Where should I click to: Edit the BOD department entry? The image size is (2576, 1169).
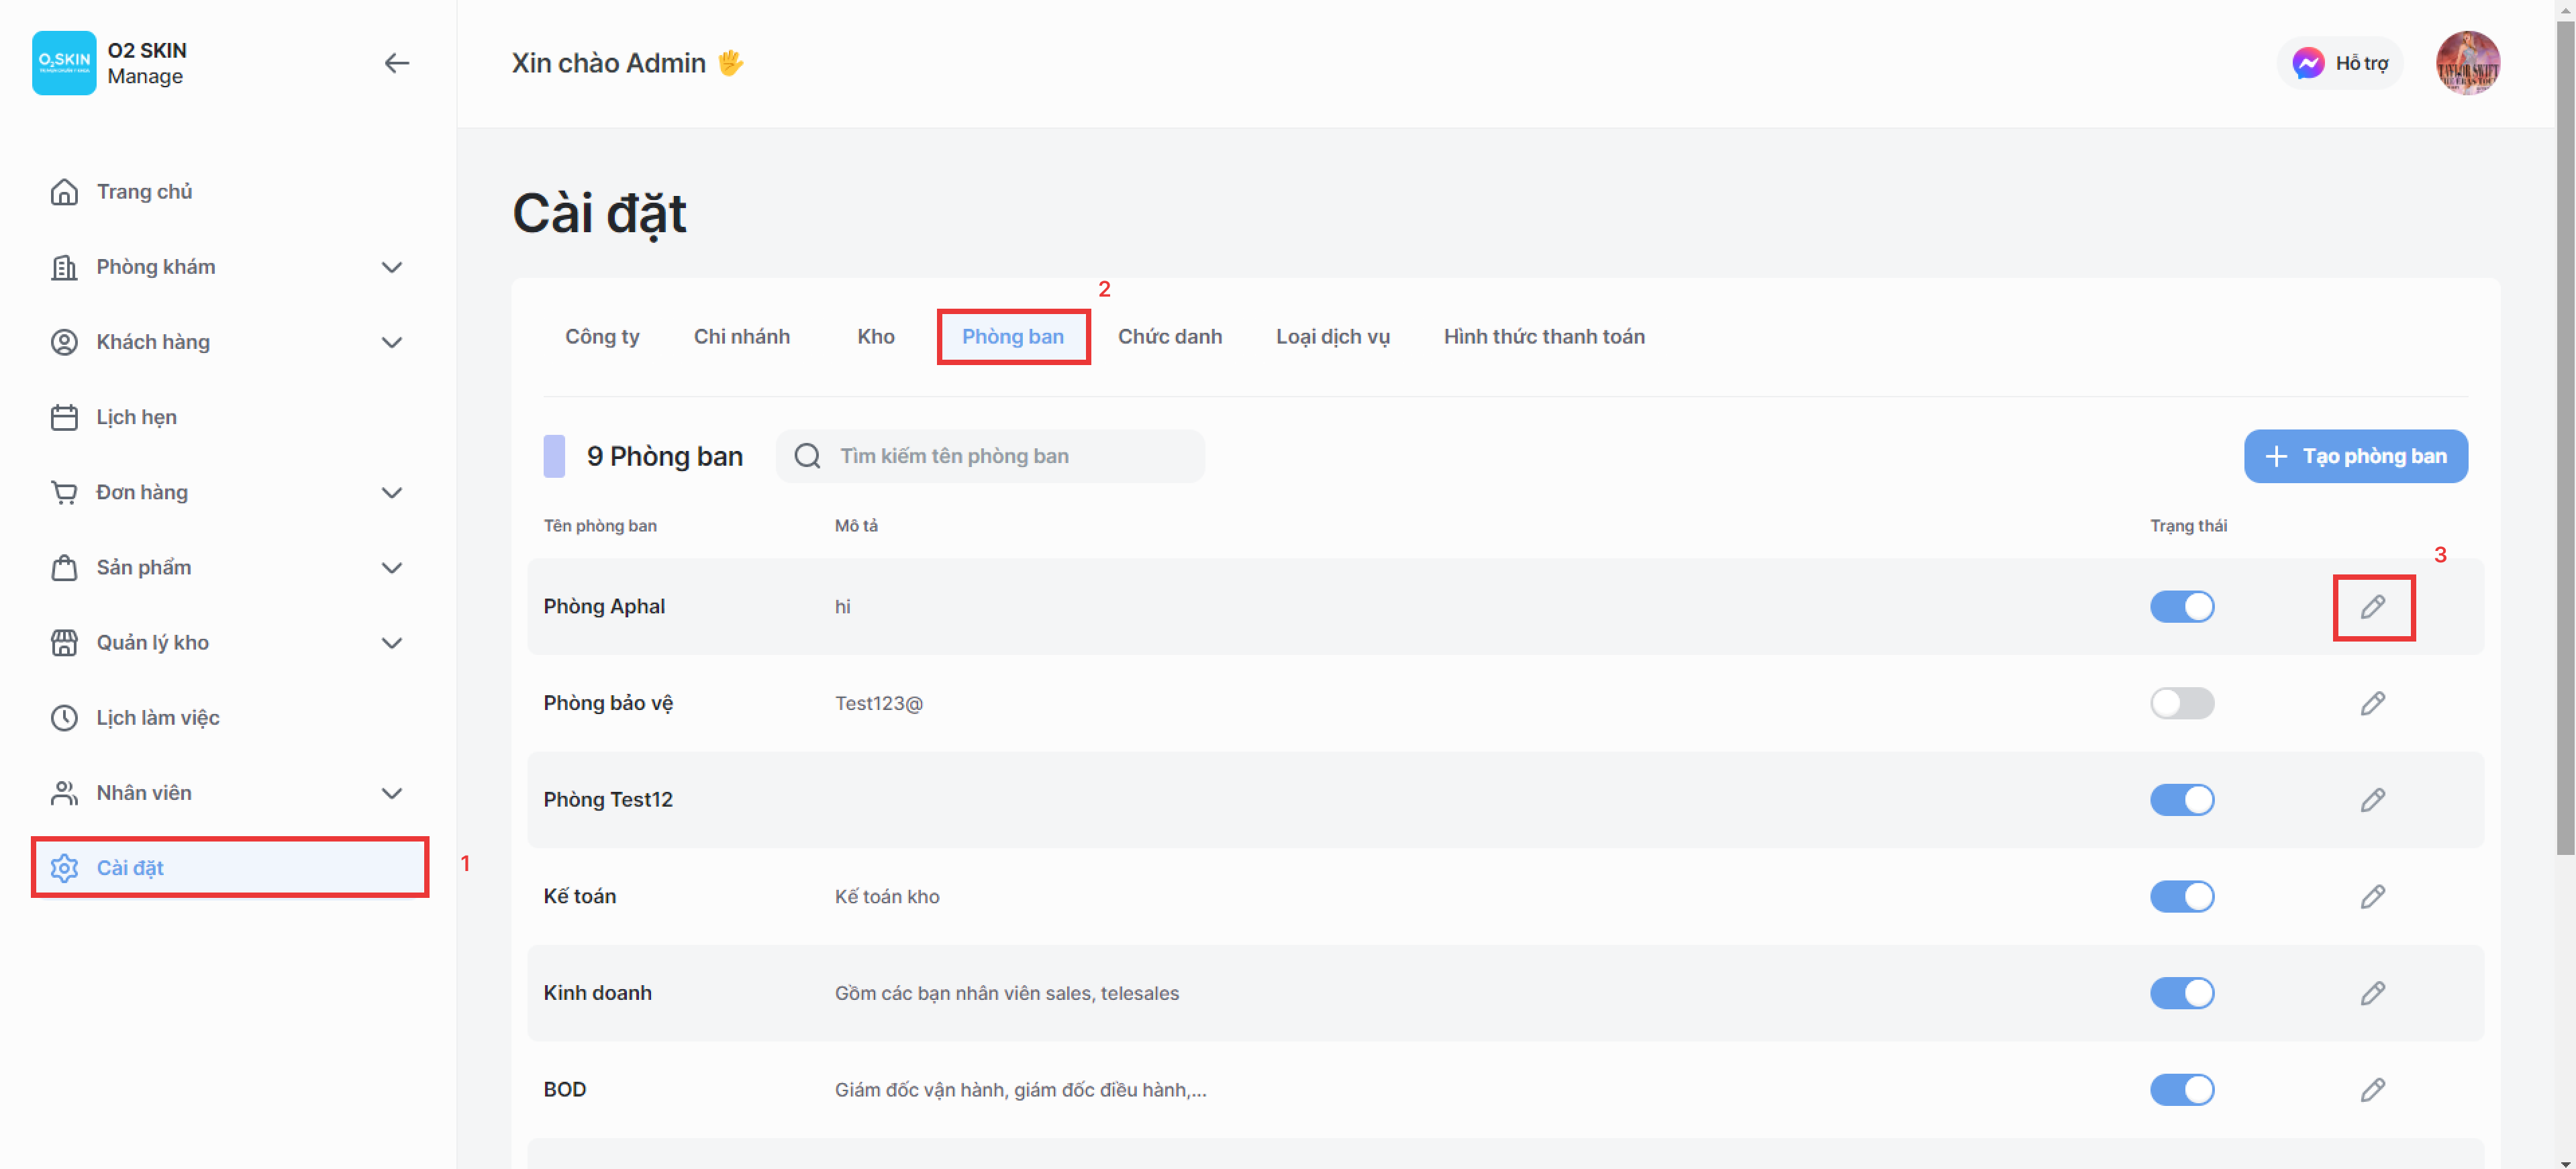tap(2372, 1090)
